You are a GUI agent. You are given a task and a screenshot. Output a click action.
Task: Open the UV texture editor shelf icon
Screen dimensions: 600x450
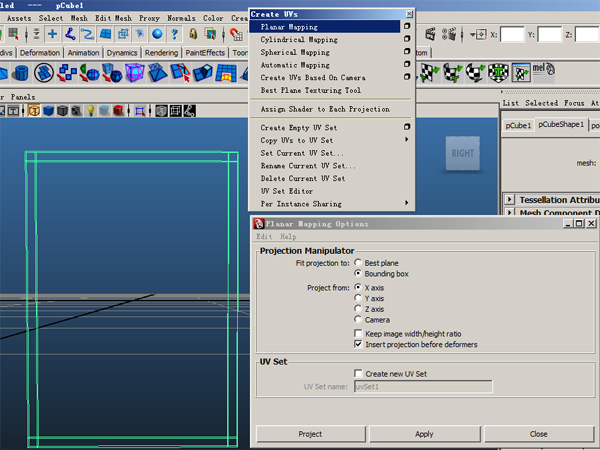point(521,73)
